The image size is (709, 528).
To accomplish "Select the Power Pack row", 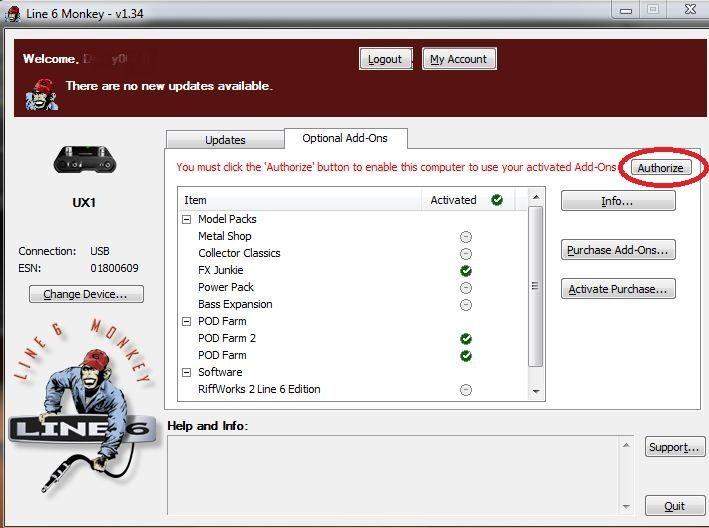I will (x=353, y=288).
